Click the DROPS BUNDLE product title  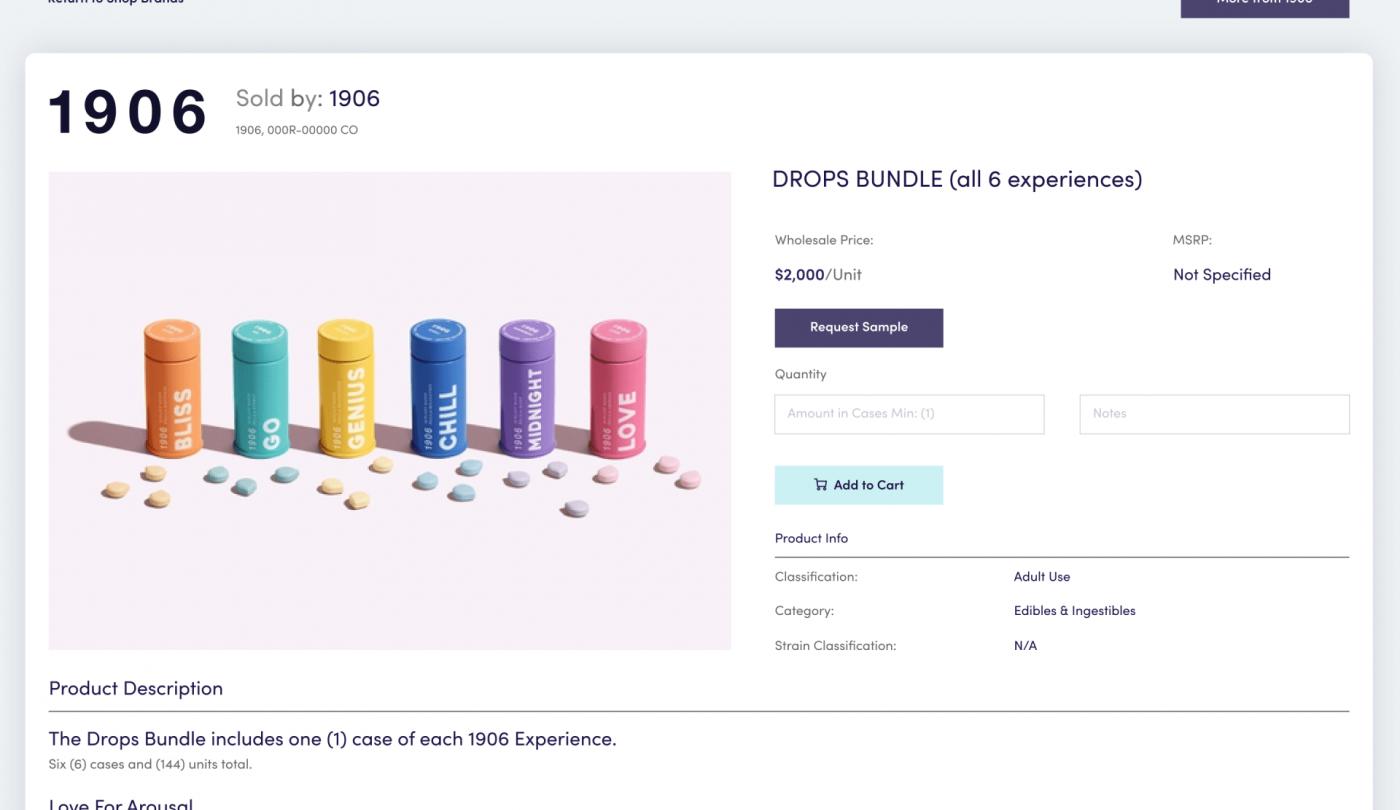click(957, 180)
